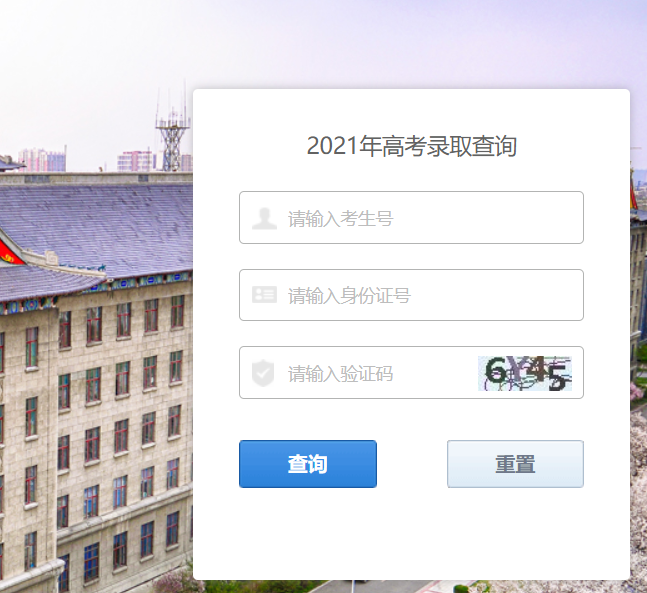Click the hazy sky above the login card
647x593 pixels.
(x=413, y=41)
